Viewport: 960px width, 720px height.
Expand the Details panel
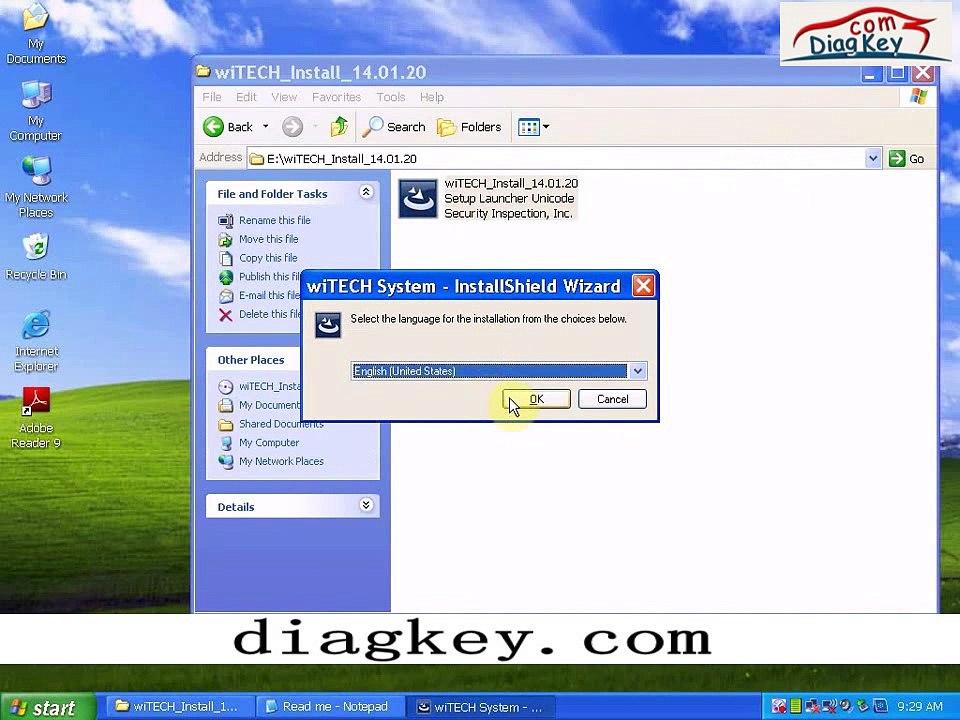pos(366,505)
